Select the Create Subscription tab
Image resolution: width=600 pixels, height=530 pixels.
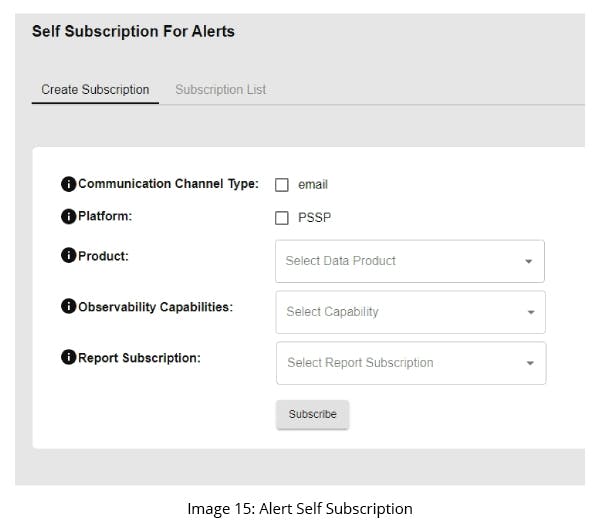tap(95, 90)
